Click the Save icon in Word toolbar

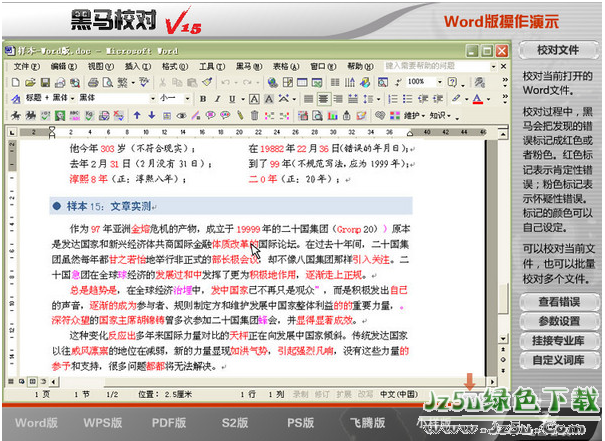click(47, 82)
